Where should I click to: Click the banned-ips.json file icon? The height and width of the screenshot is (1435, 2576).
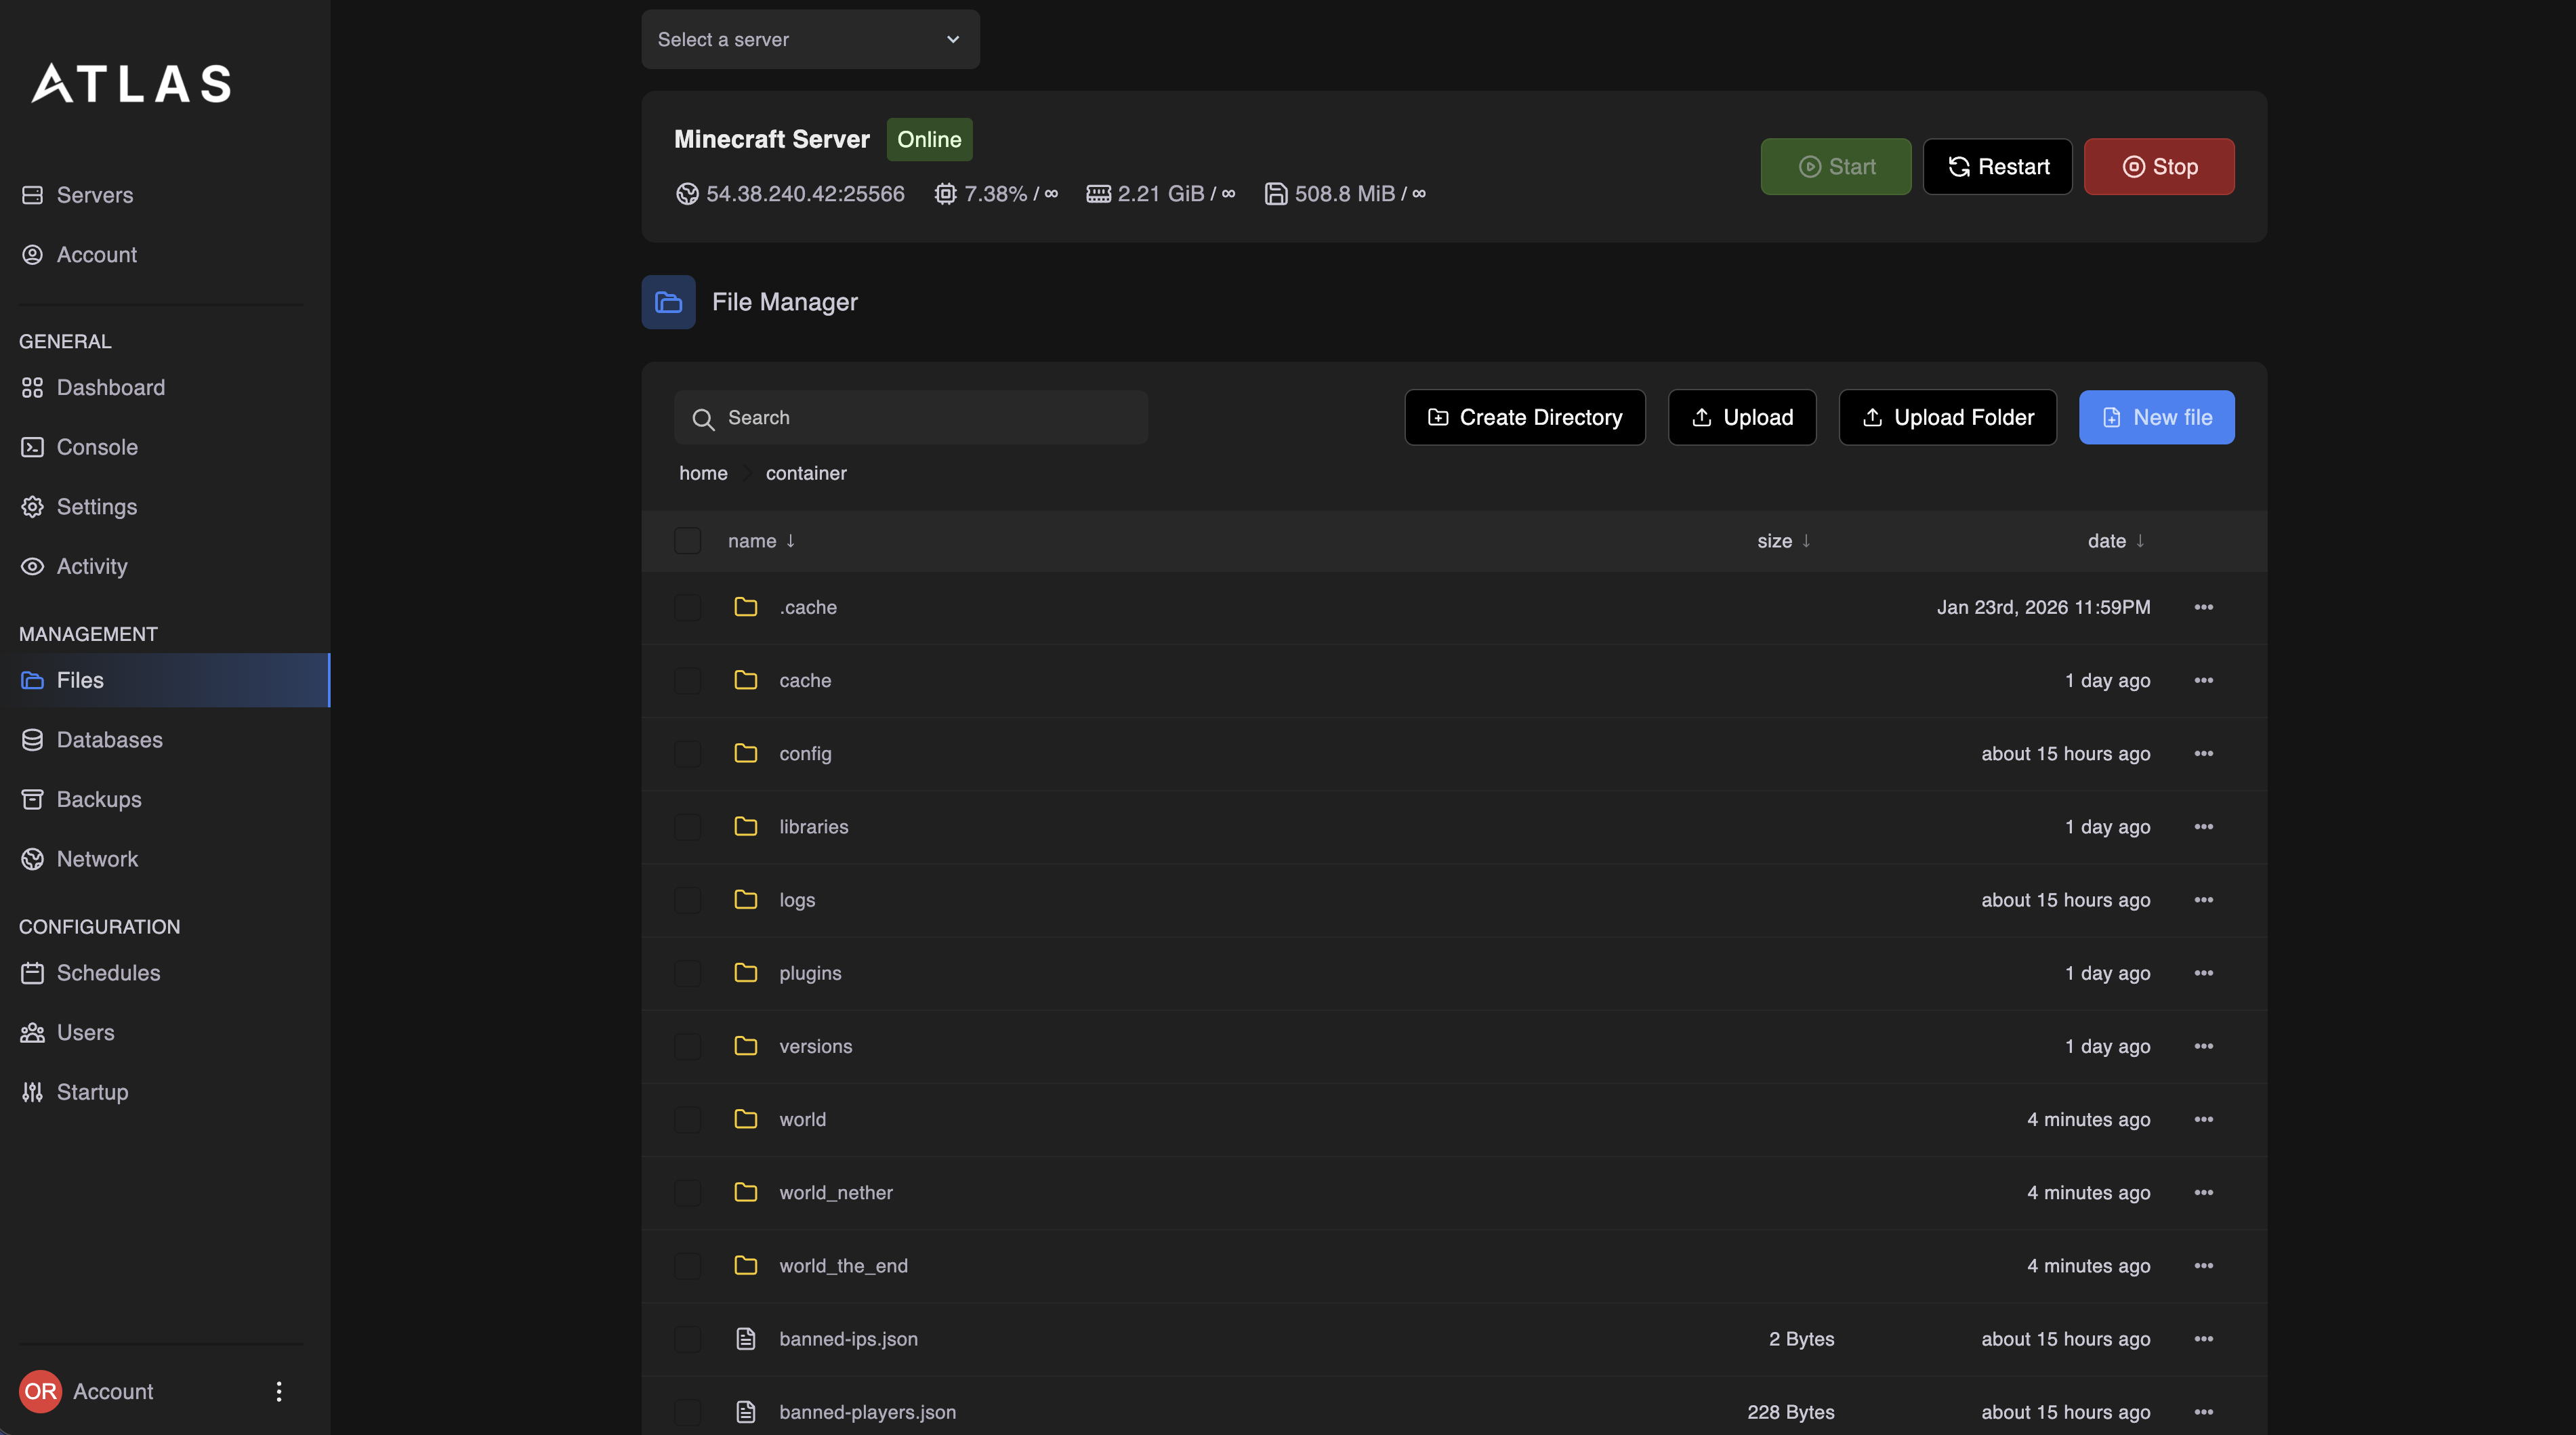[745, 1339]
